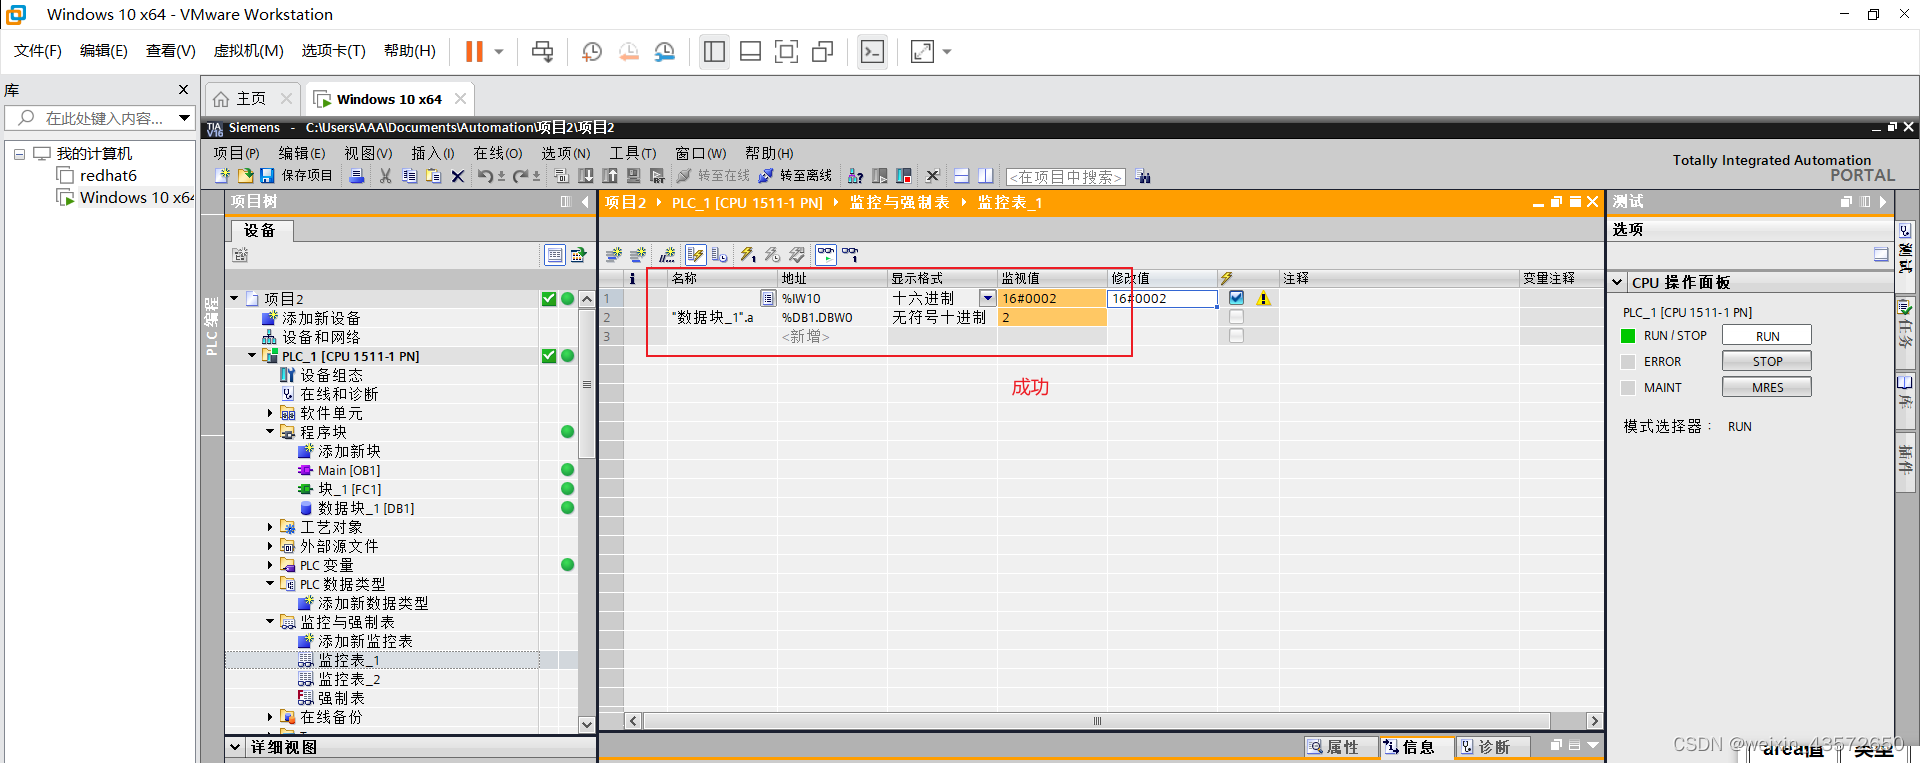Toggle show/hide modify columns button

click(695, 255)
